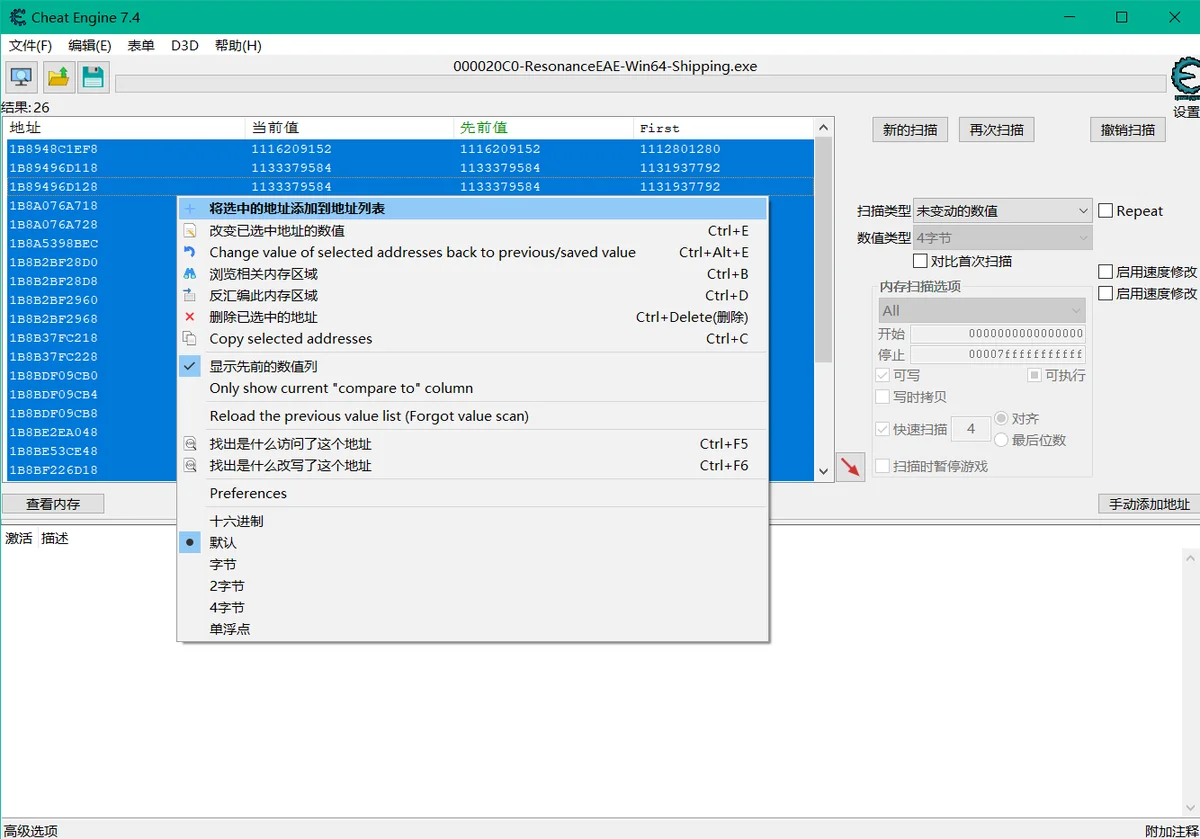Toggle the 快速扫描 checkbox

pos(882,429)
